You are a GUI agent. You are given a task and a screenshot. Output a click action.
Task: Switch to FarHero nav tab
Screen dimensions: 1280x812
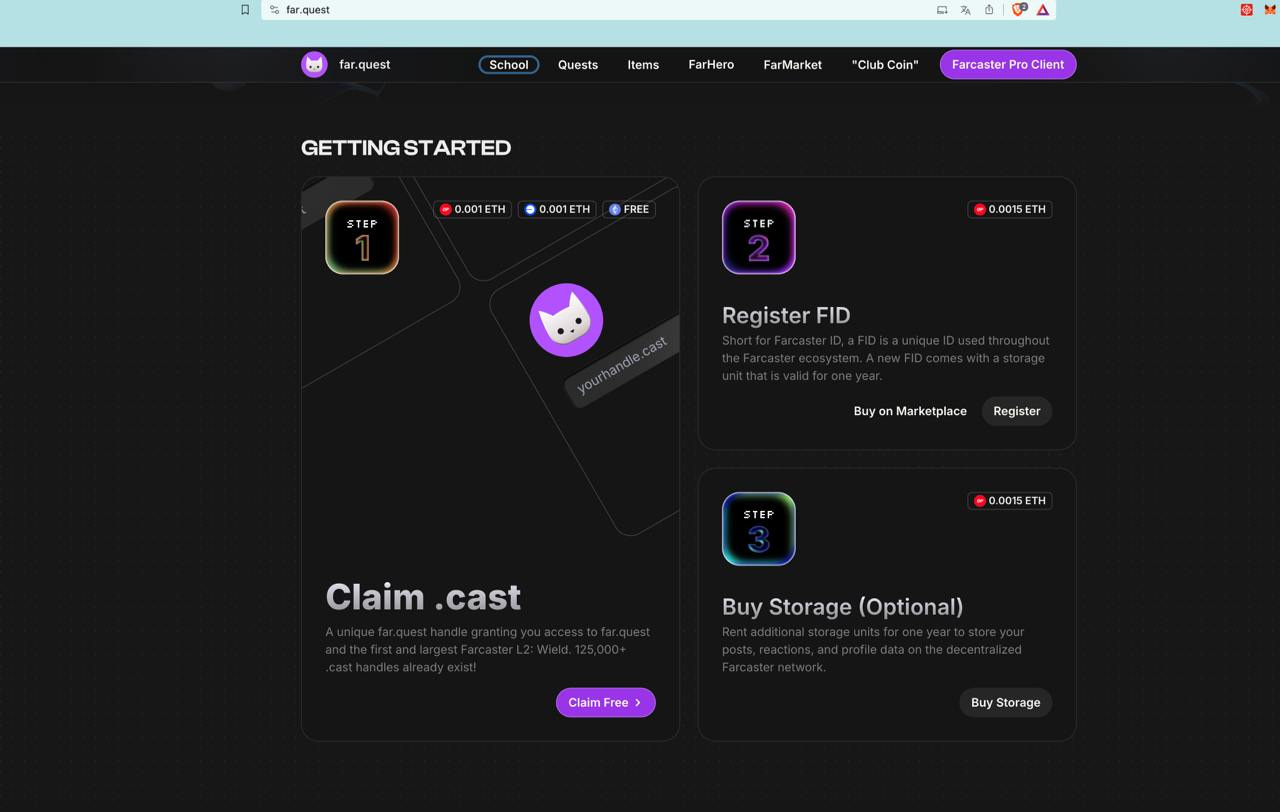click(711, 64)
